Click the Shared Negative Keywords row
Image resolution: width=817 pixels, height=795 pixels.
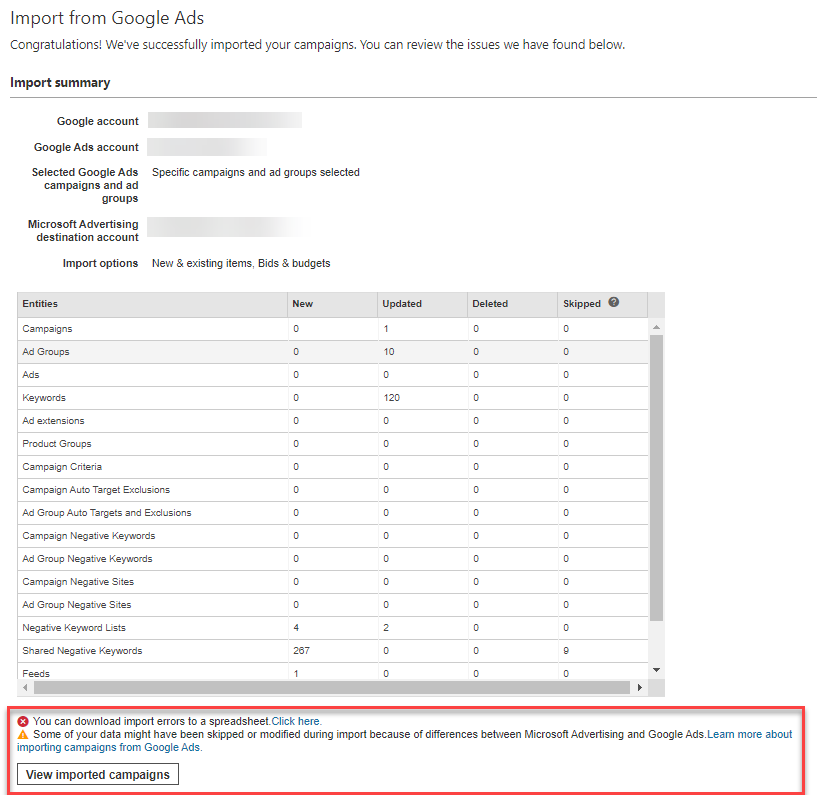[82, 651]
